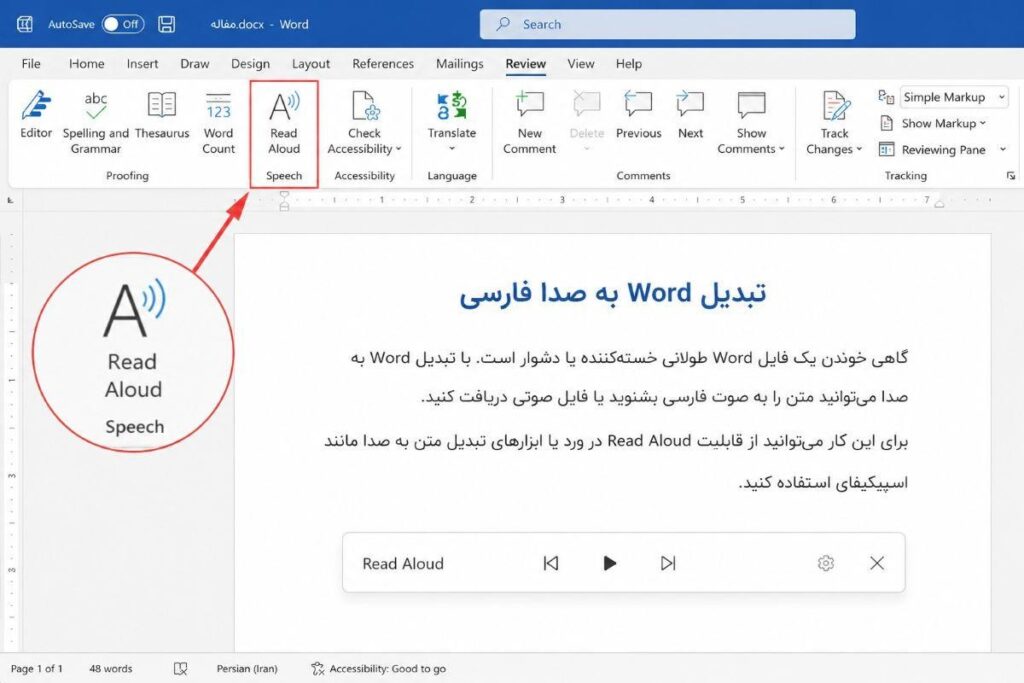Show the Word Count

218,123
